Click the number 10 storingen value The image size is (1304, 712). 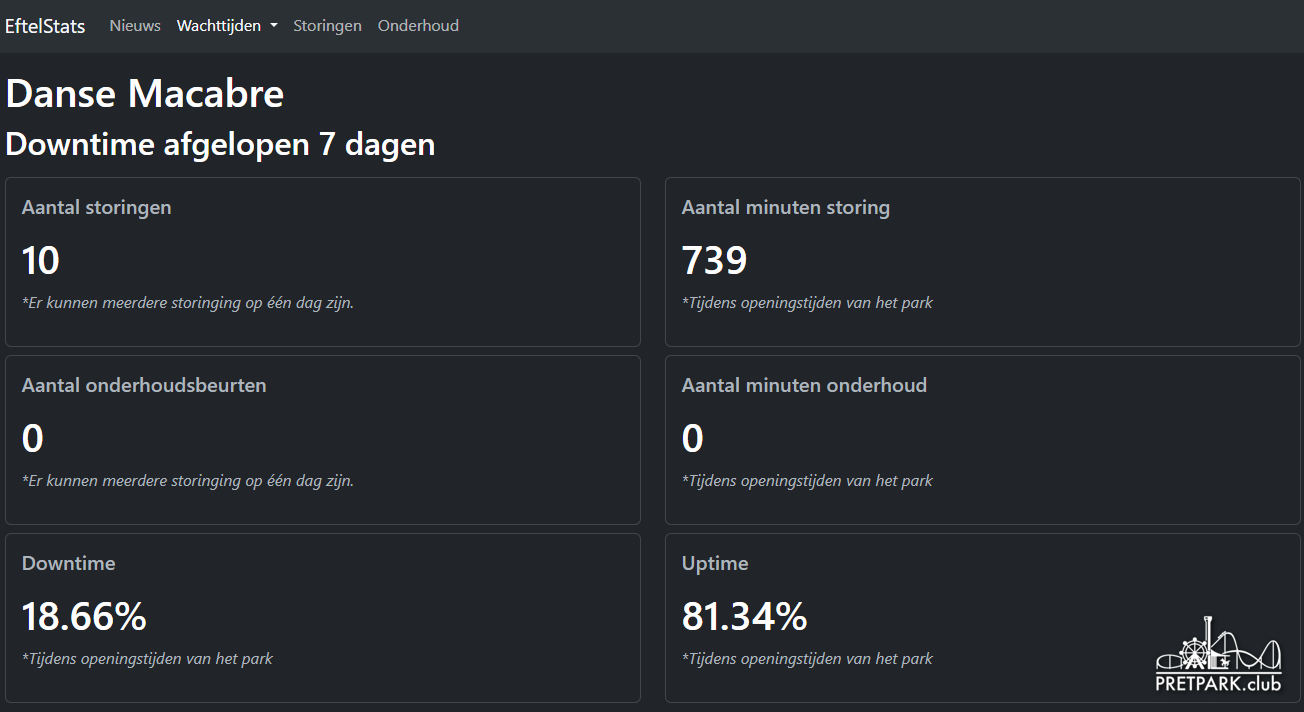[41, 261]
